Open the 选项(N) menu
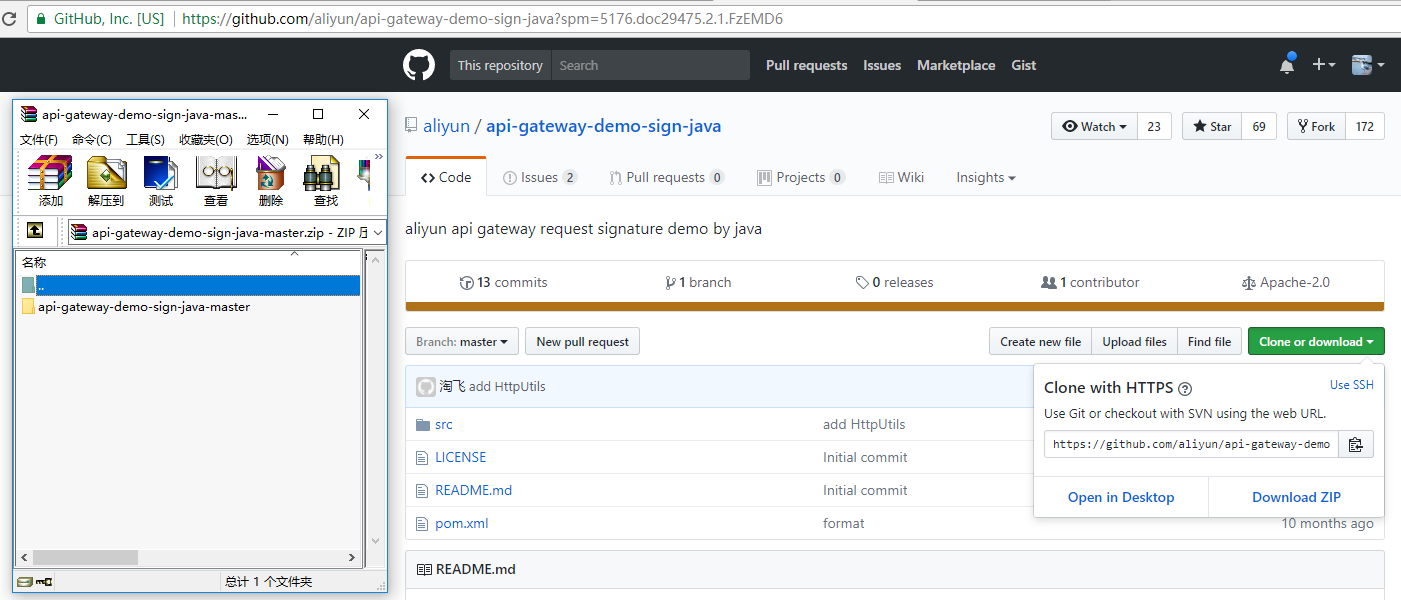 click(268, 139)
